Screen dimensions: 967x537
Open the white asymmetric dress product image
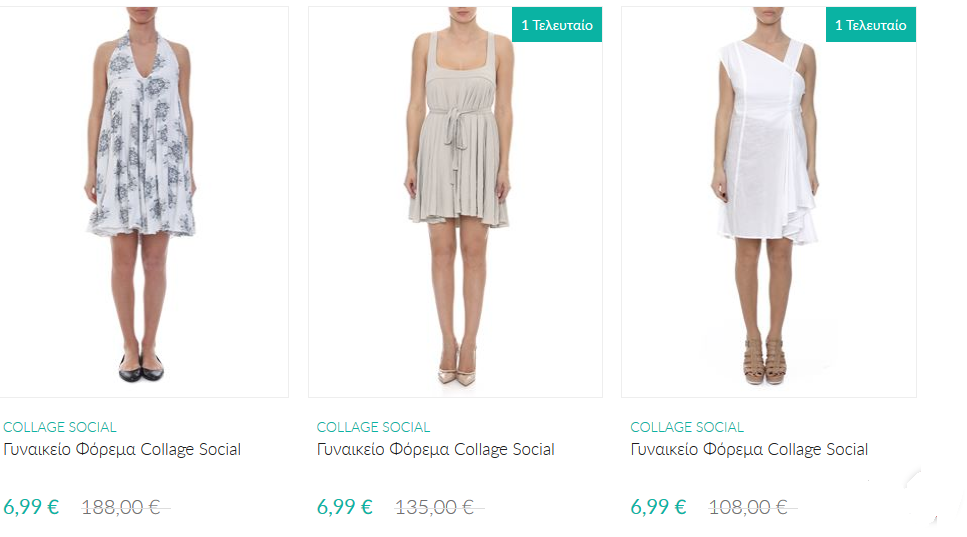(x=768, y=200)
